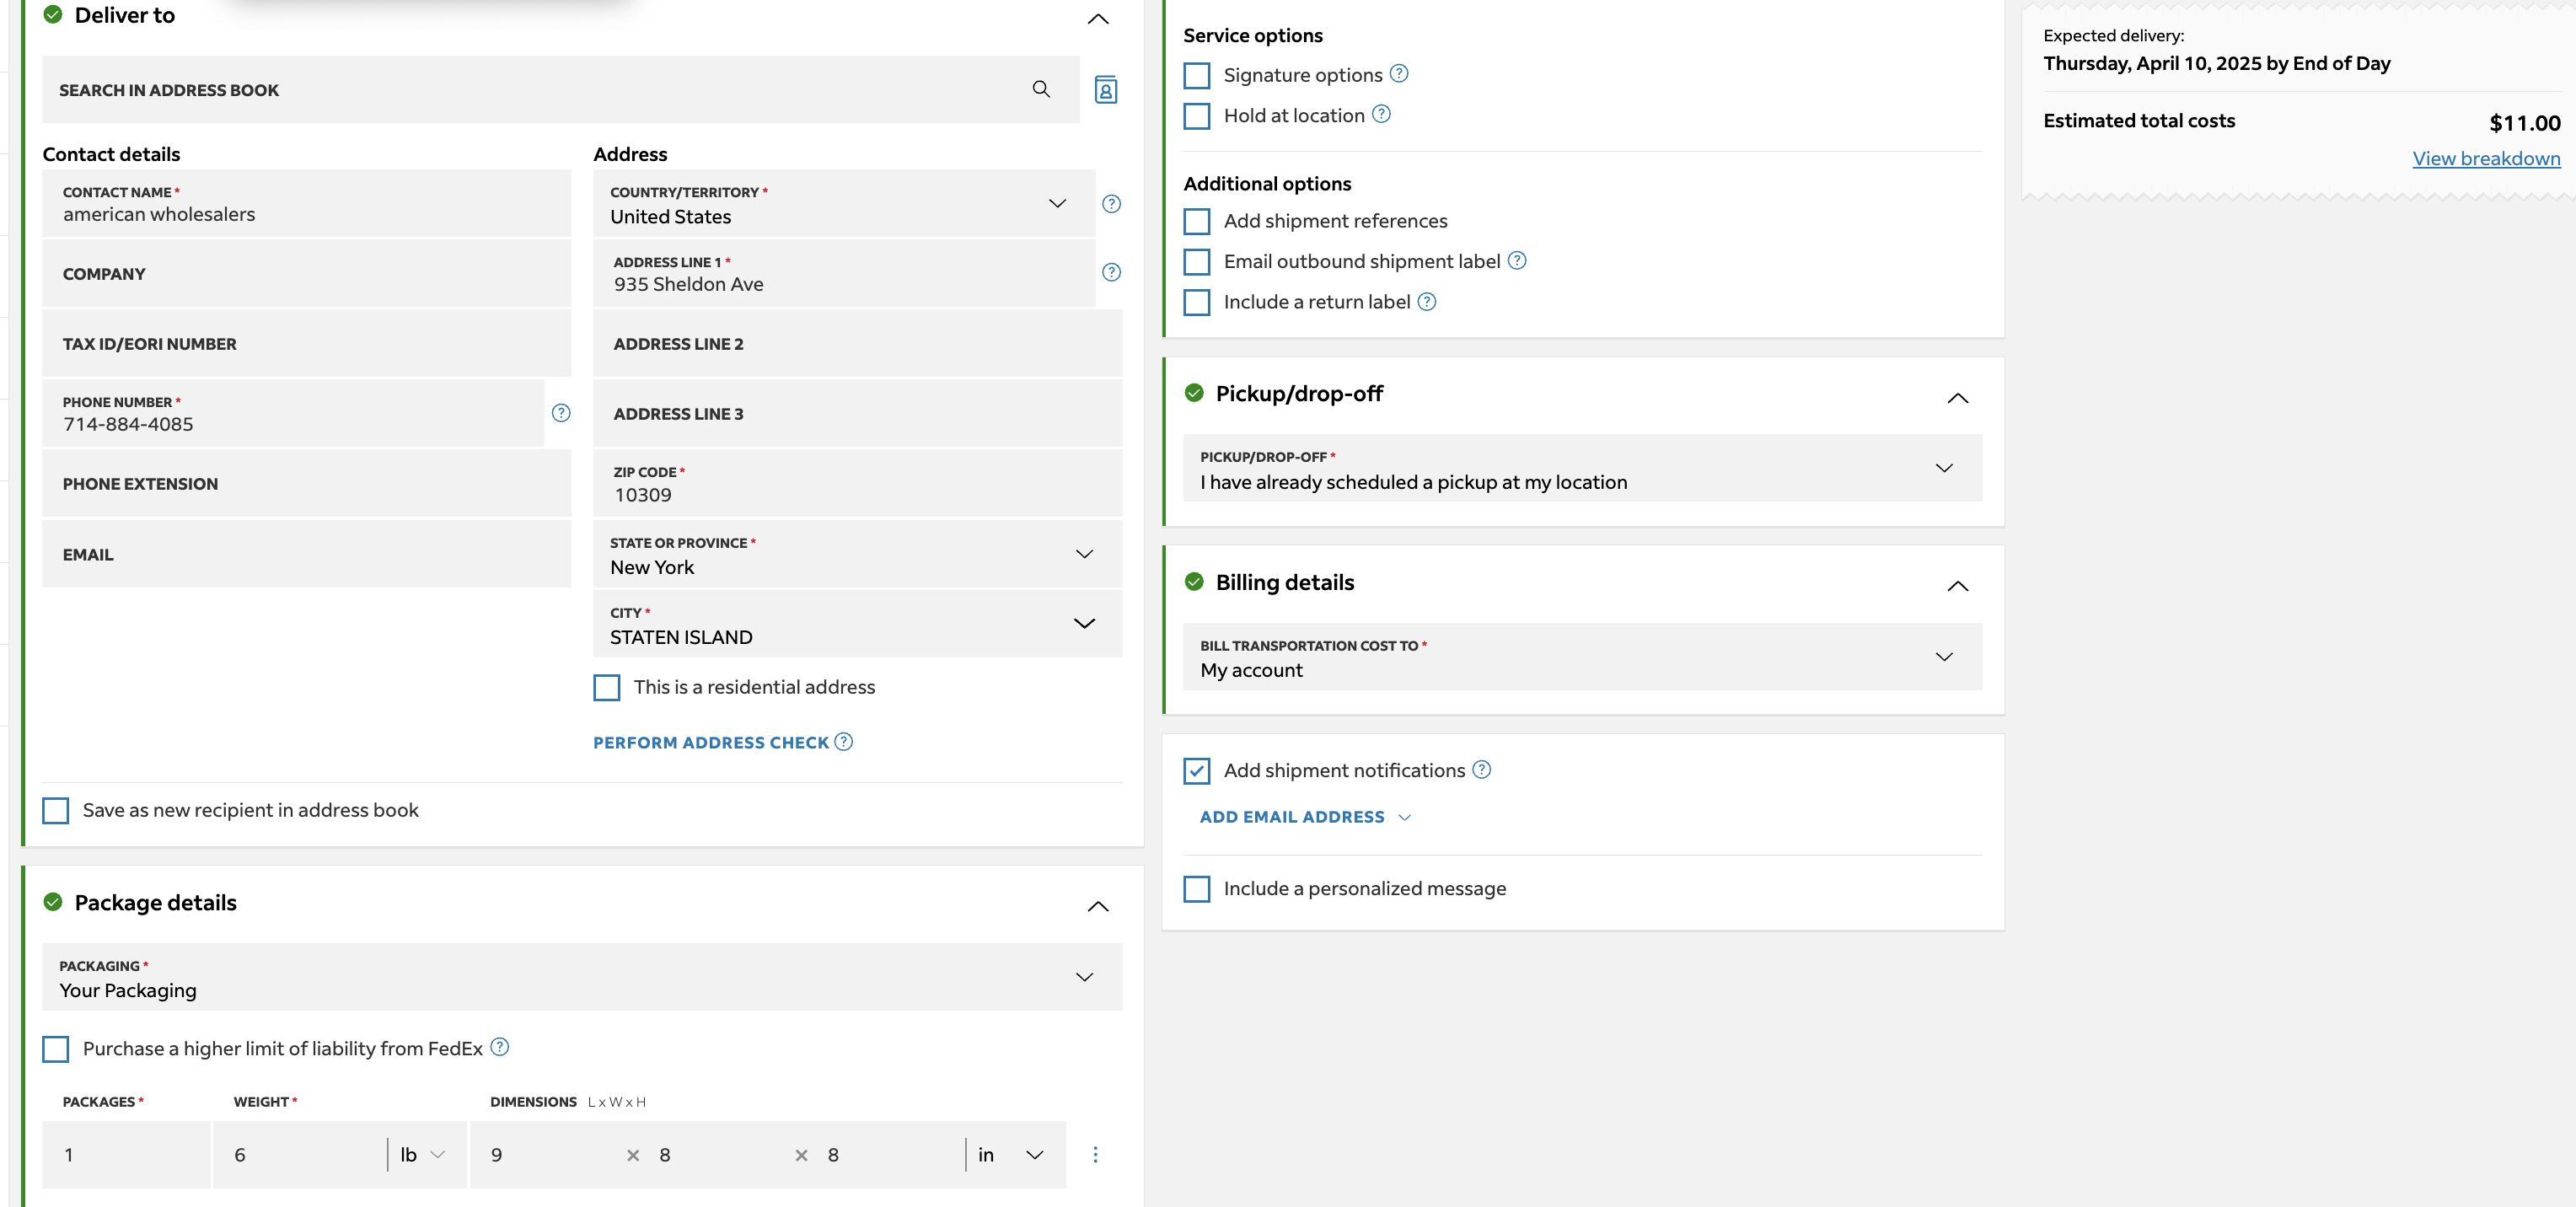Click Zip Code field
2576x1207 pixels.
858,484
